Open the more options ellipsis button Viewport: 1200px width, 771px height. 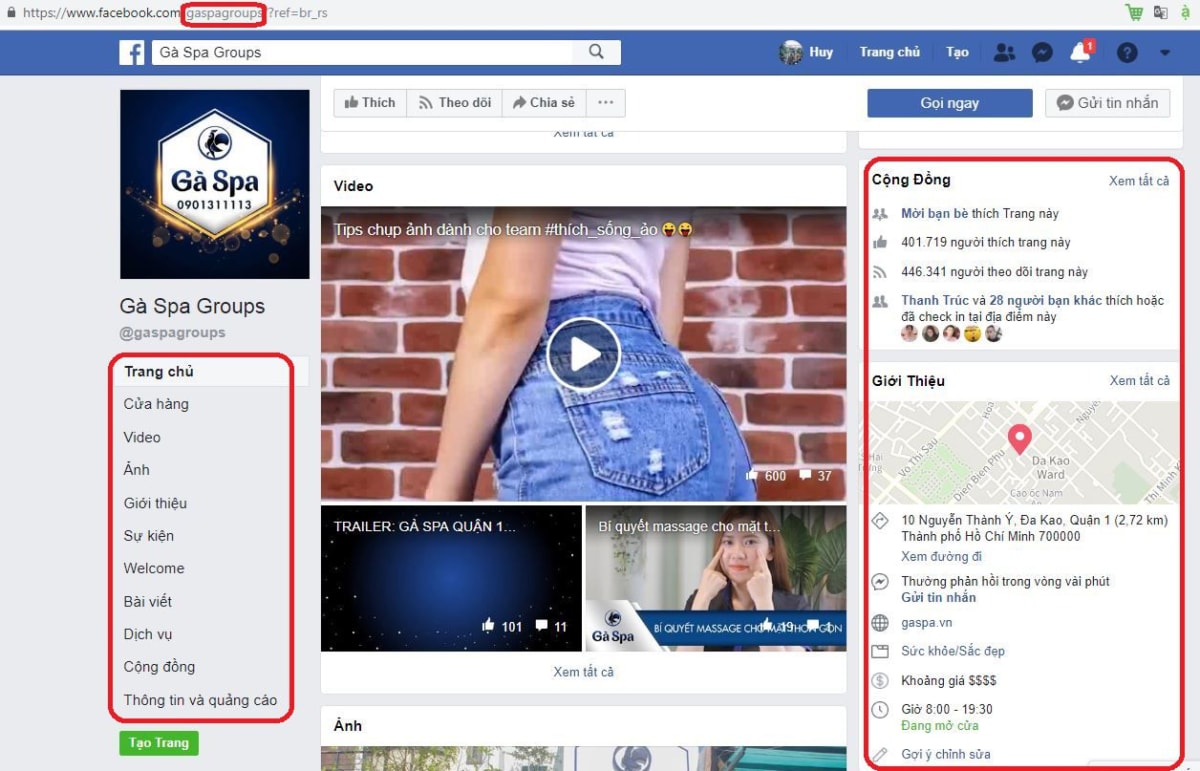pyautogui.click(x=605, y=102)
